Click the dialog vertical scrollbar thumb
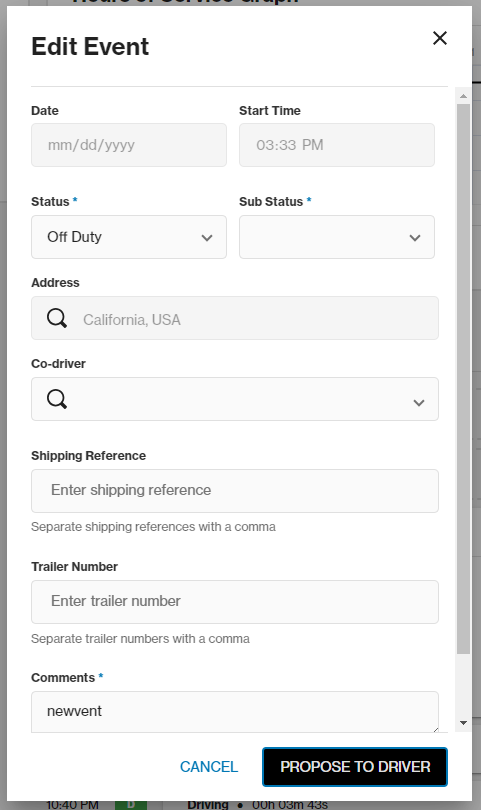The height and width of the screenshot is (810, 481). pyautogui.click(x=463, y=379)
